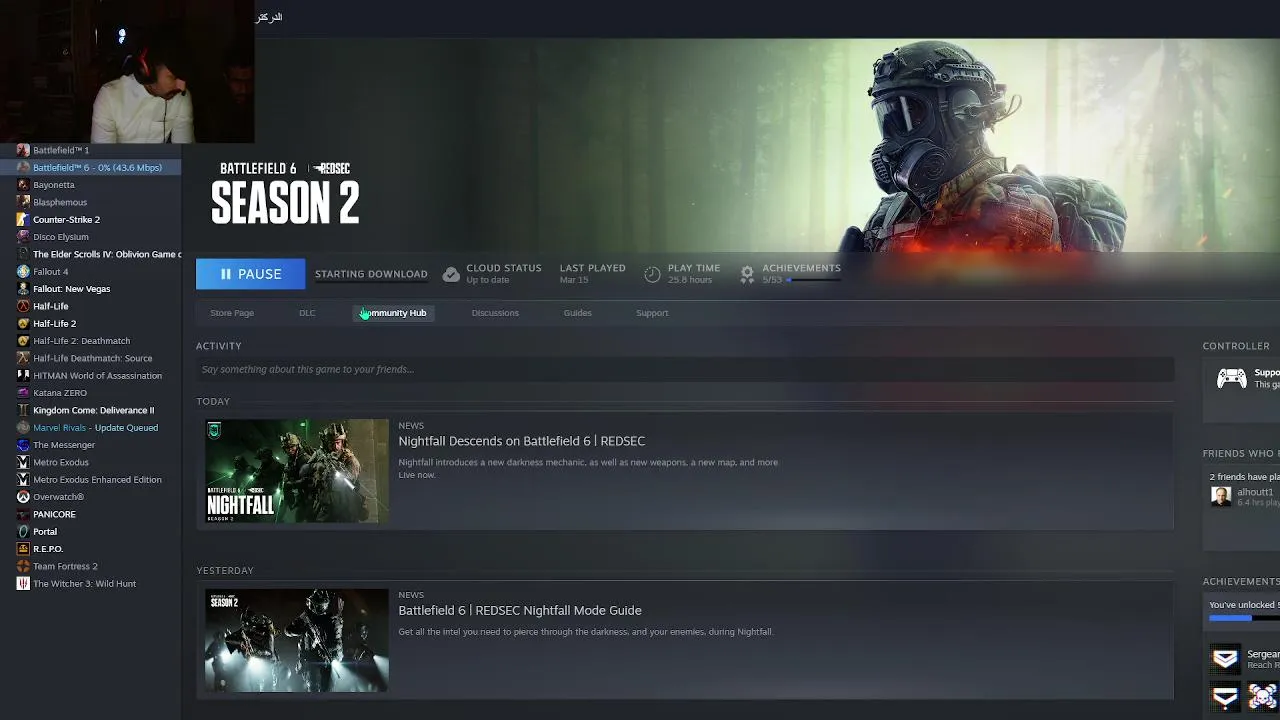The image size is (1280, 720).
Task: Click the Bayonetta game icon in library
Action: (x=23, y=185)
